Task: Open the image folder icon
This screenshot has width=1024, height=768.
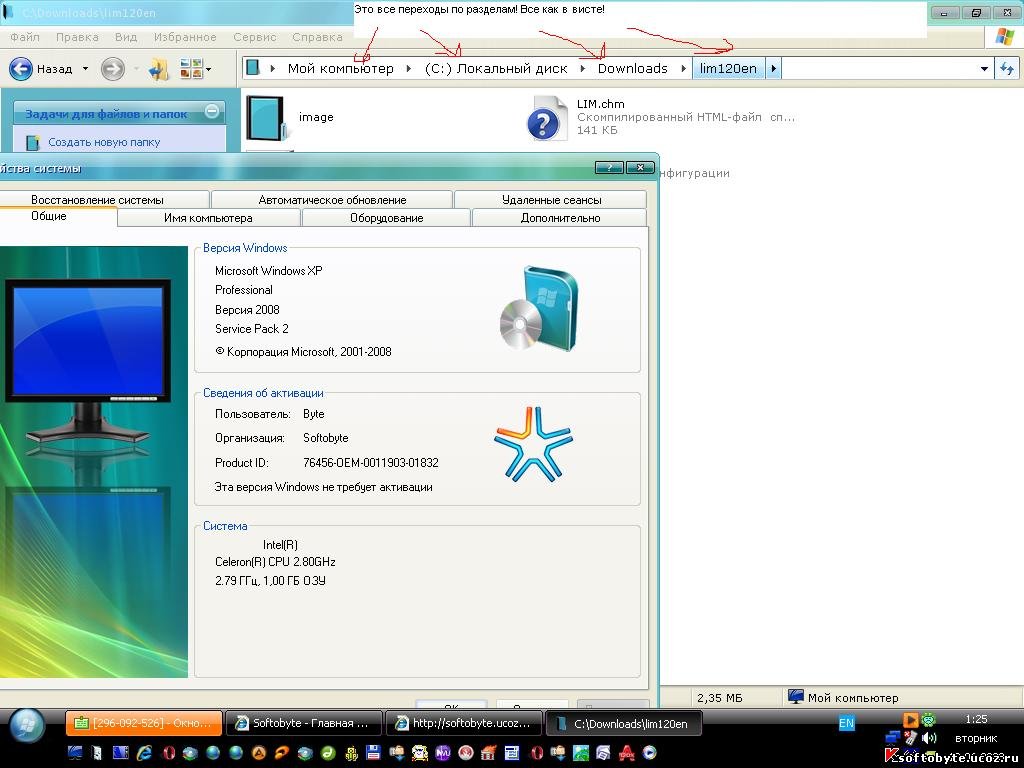Action: pos(266,118)
